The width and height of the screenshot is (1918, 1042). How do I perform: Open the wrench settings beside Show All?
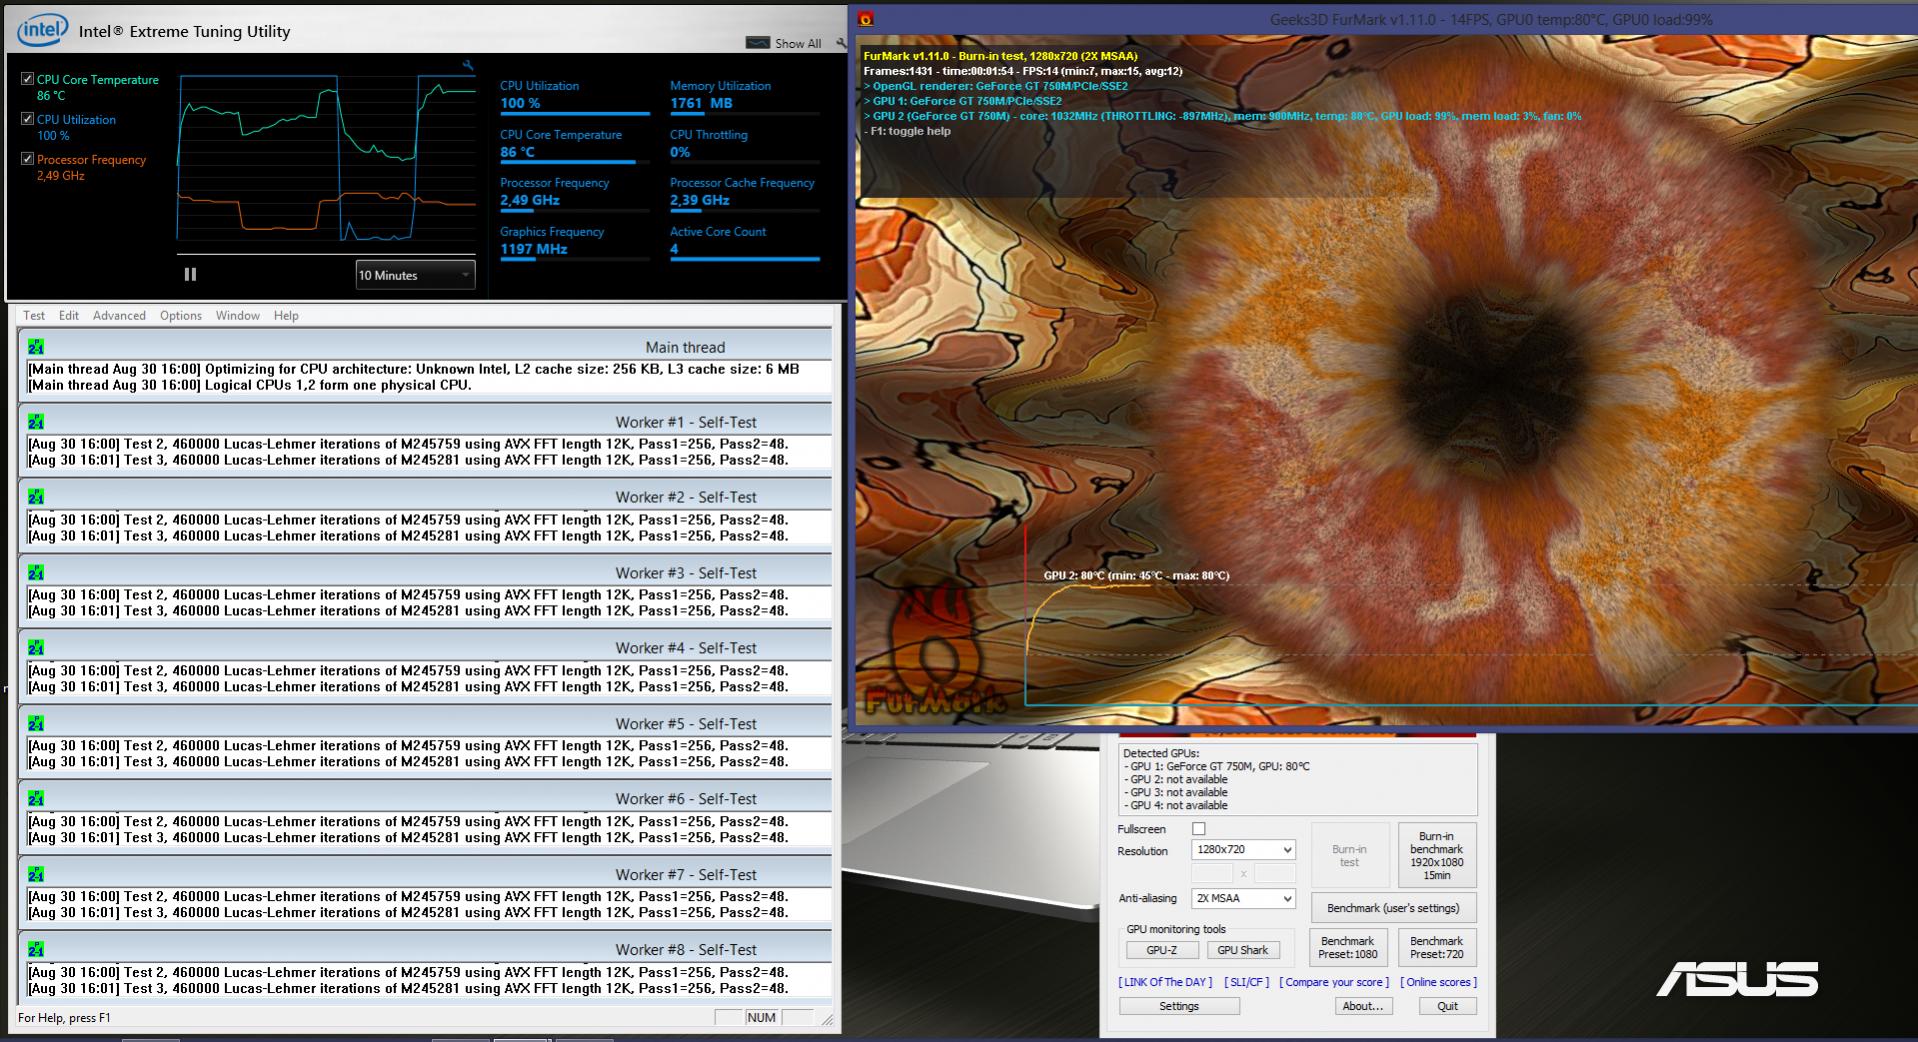point(841,43)
